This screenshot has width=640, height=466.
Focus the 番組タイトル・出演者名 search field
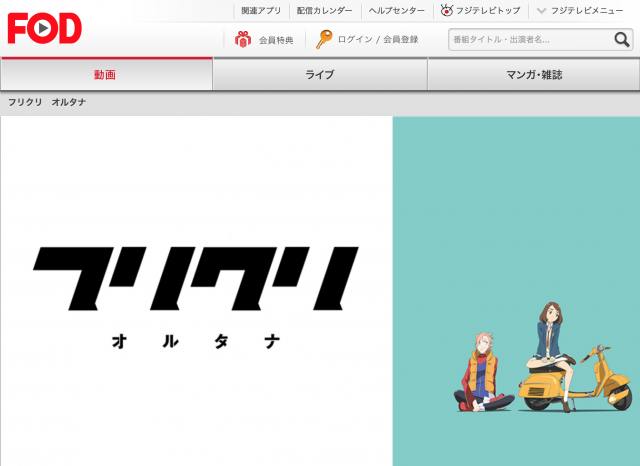point(529,40)
